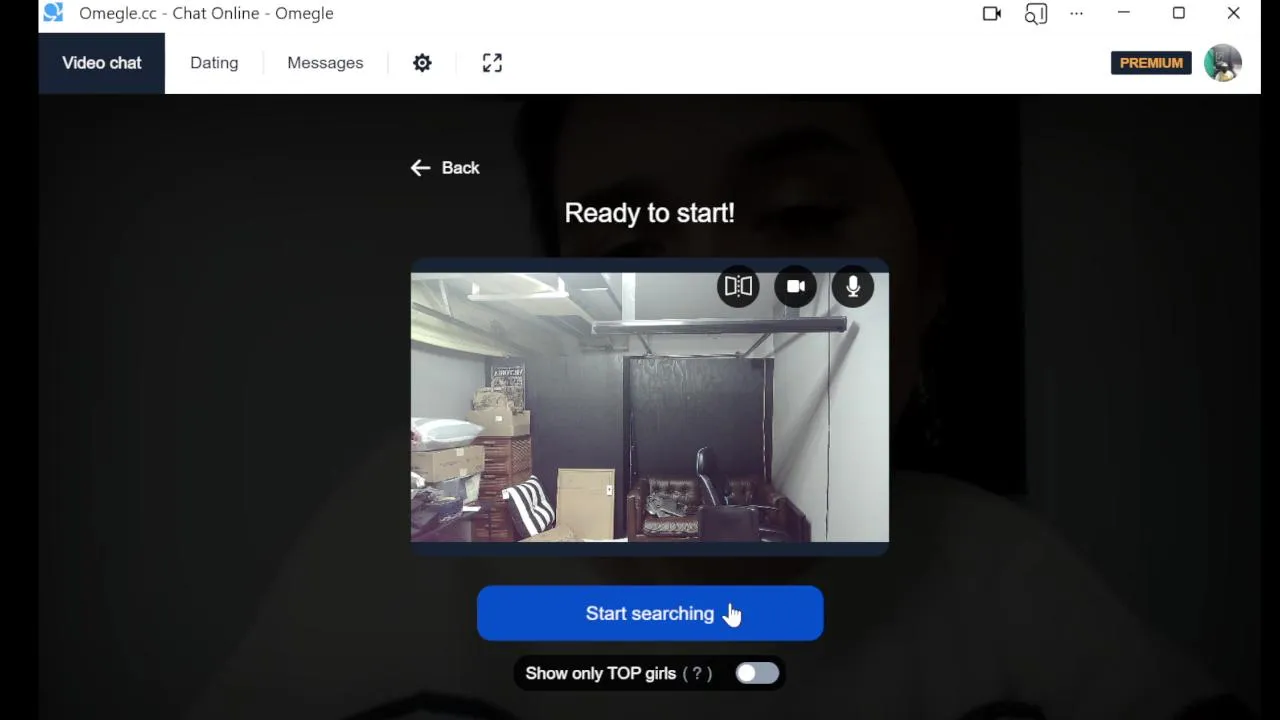Enter fullscreen using the expand icon
The height and width of the screenshot is (720, 1280).
click(x=492, y=63)
